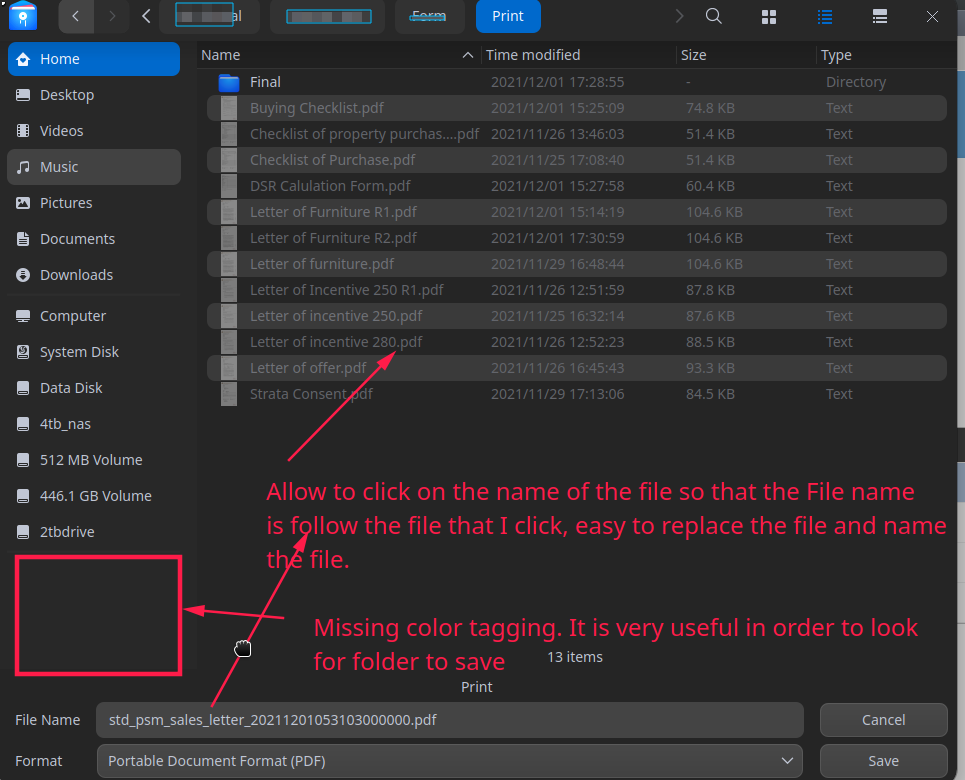Switch to icon grid view
The height and width of the screenshot is (780, 965).
pos(769,16)
